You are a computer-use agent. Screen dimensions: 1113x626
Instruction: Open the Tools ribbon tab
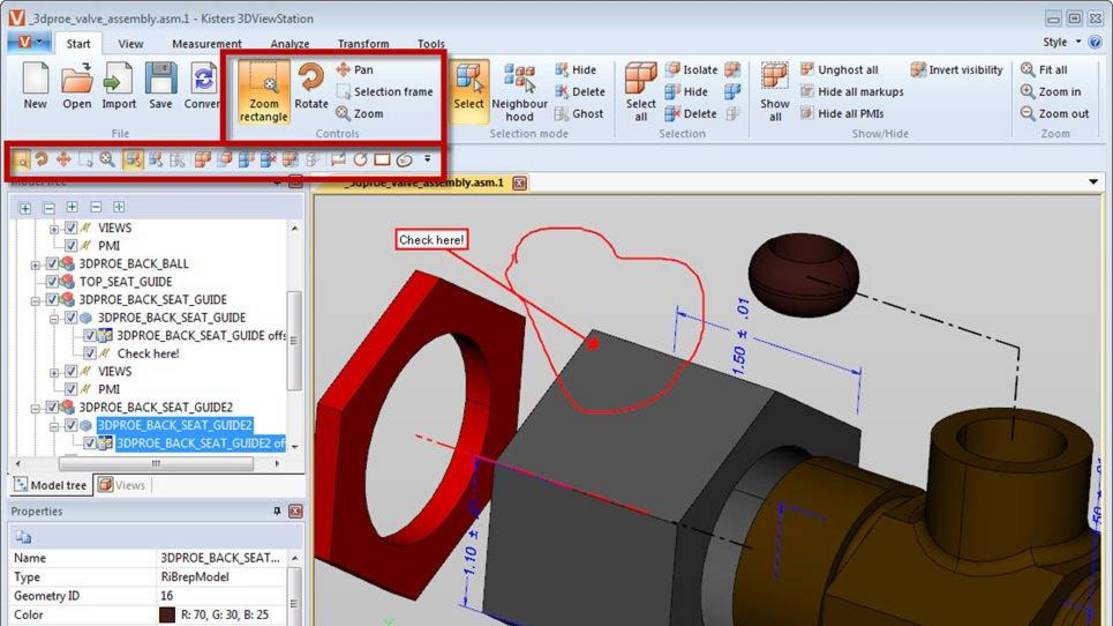[431, 43]
